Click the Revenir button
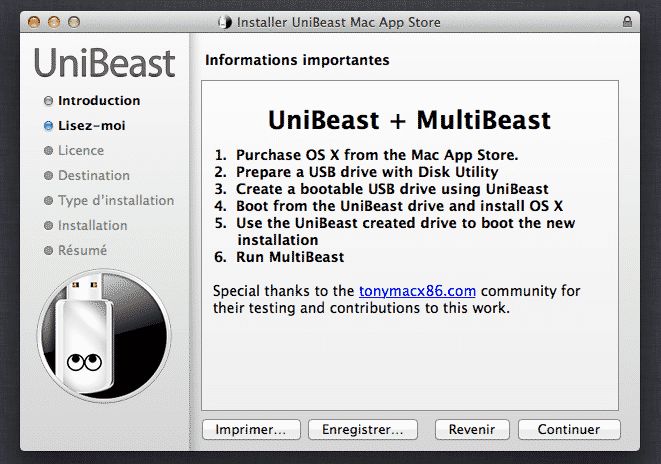Screen dimensions: 661x464 pos(472,429)
